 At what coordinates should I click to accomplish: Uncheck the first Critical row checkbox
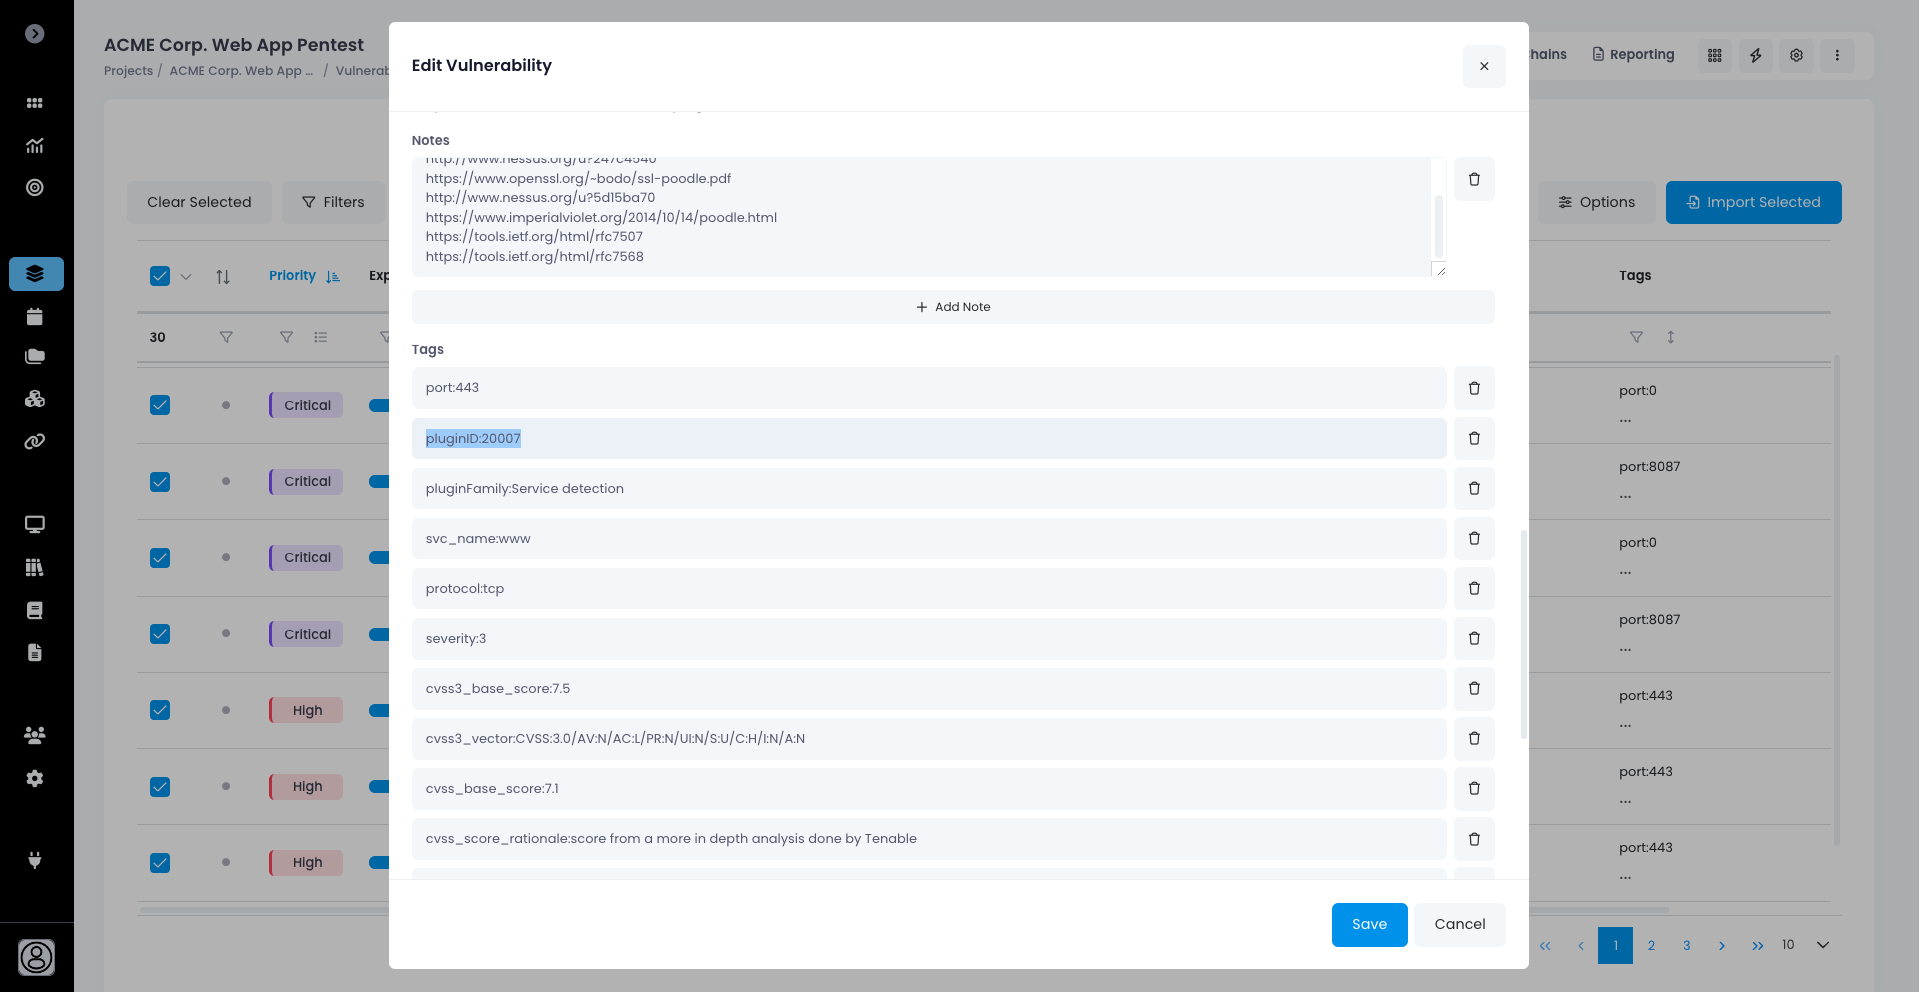[x=160, y=405]
